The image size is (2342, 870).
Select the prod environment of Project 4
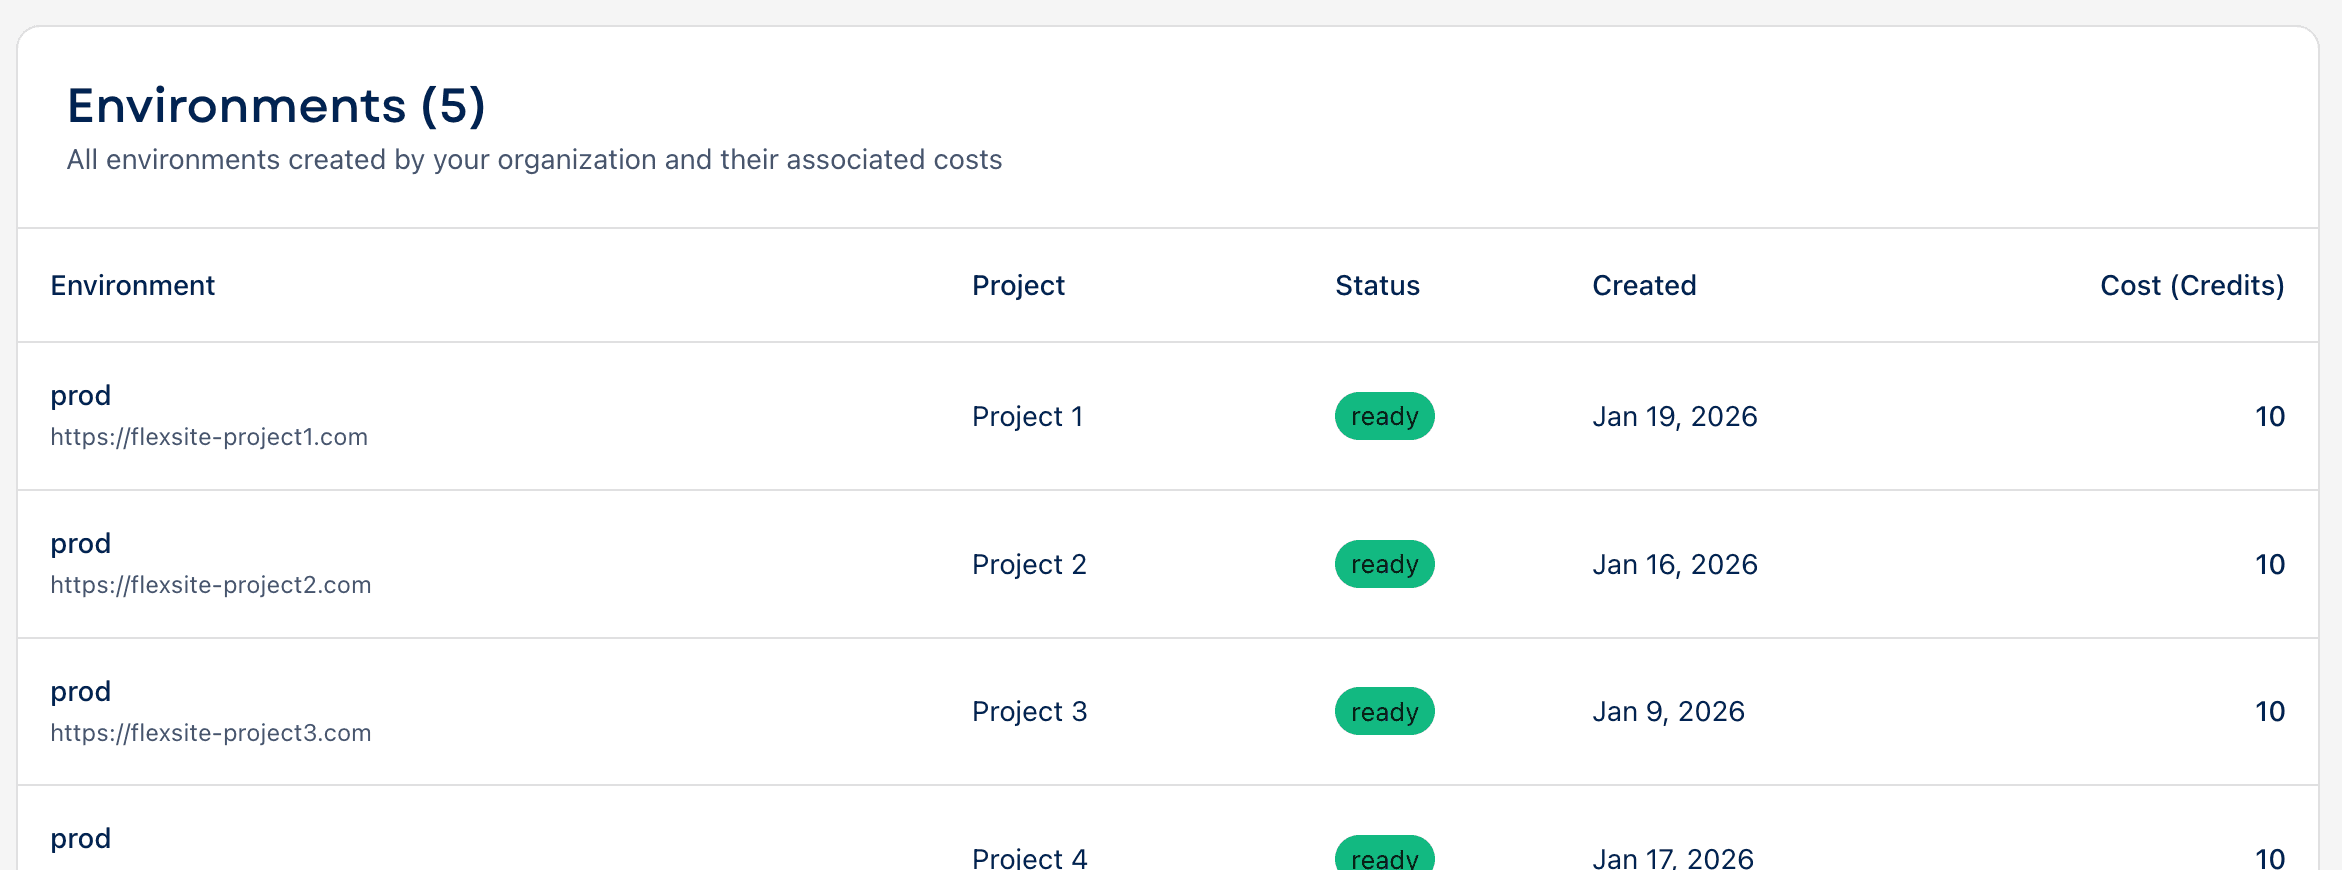coord(80,838)
